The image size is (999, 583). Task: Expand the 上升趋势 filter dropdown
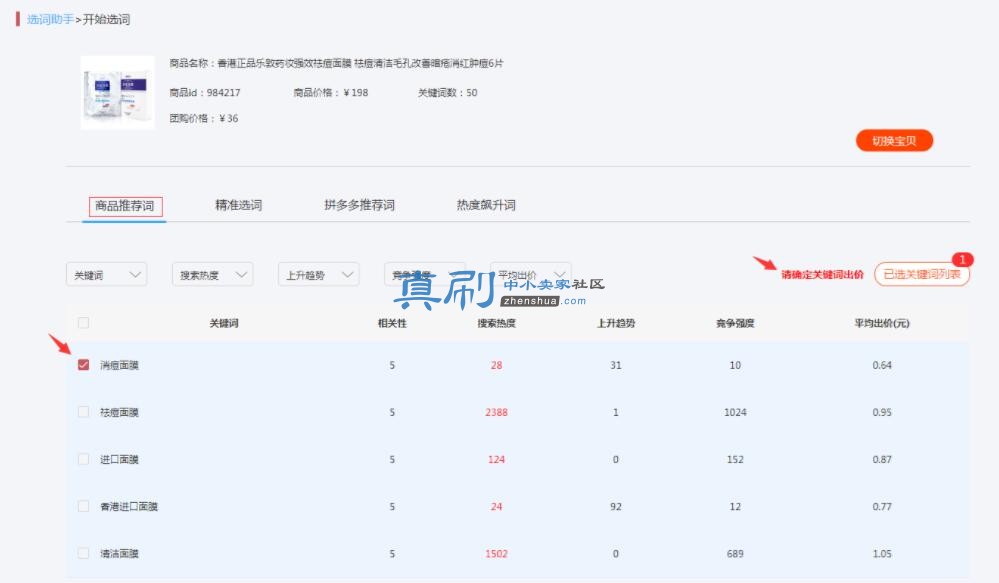[319, 275]
